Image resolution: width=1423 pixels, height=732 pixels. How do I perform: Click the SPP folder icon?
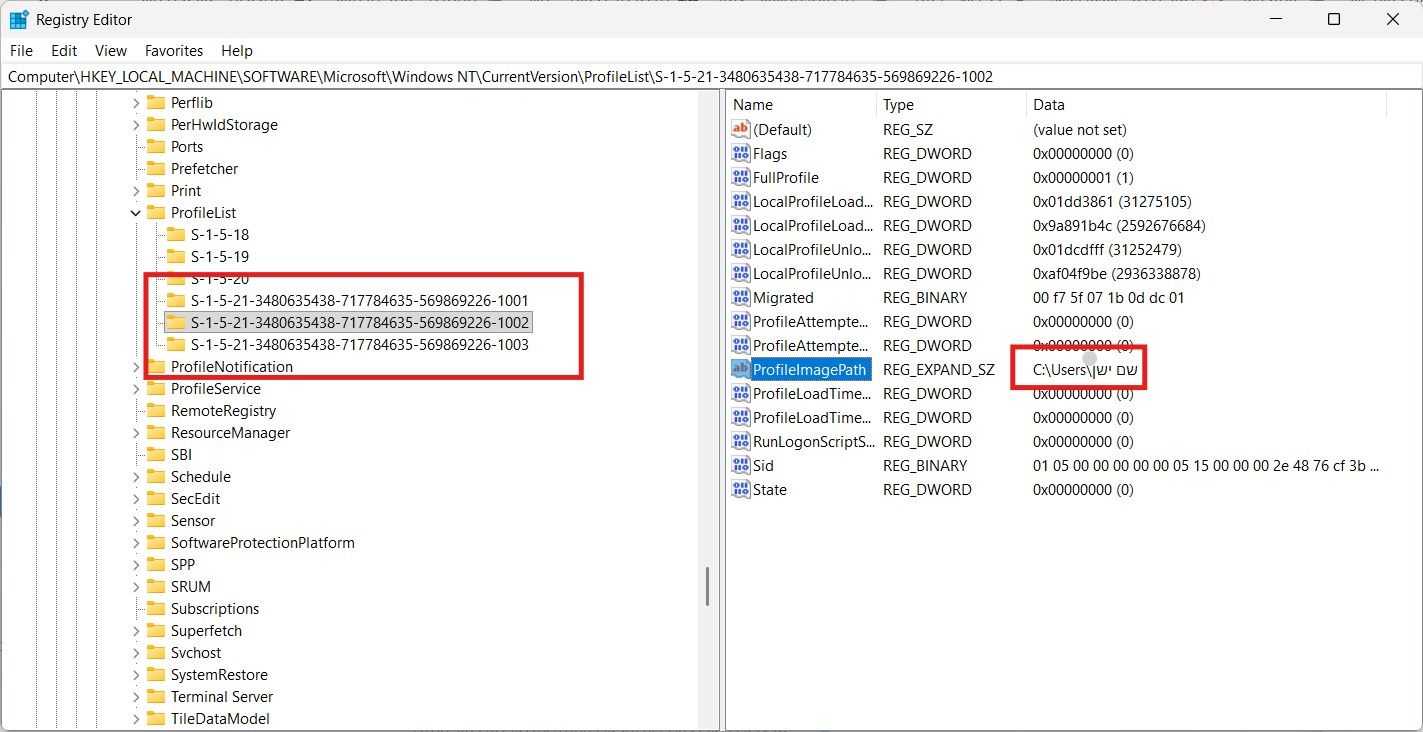click(x=155, y=565)
